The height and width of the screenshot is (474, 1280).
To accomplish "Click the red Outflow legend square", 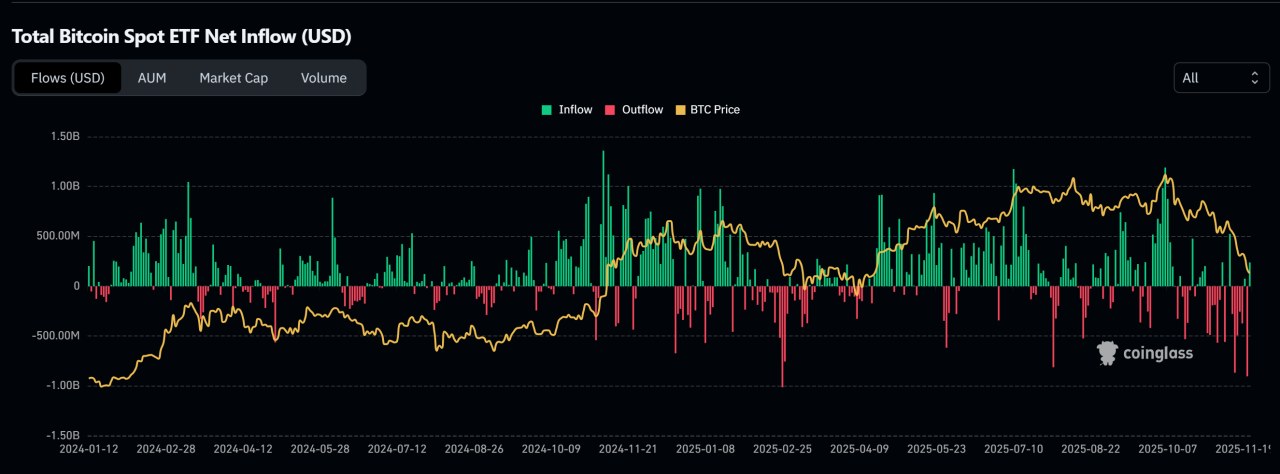I will 609,110.
